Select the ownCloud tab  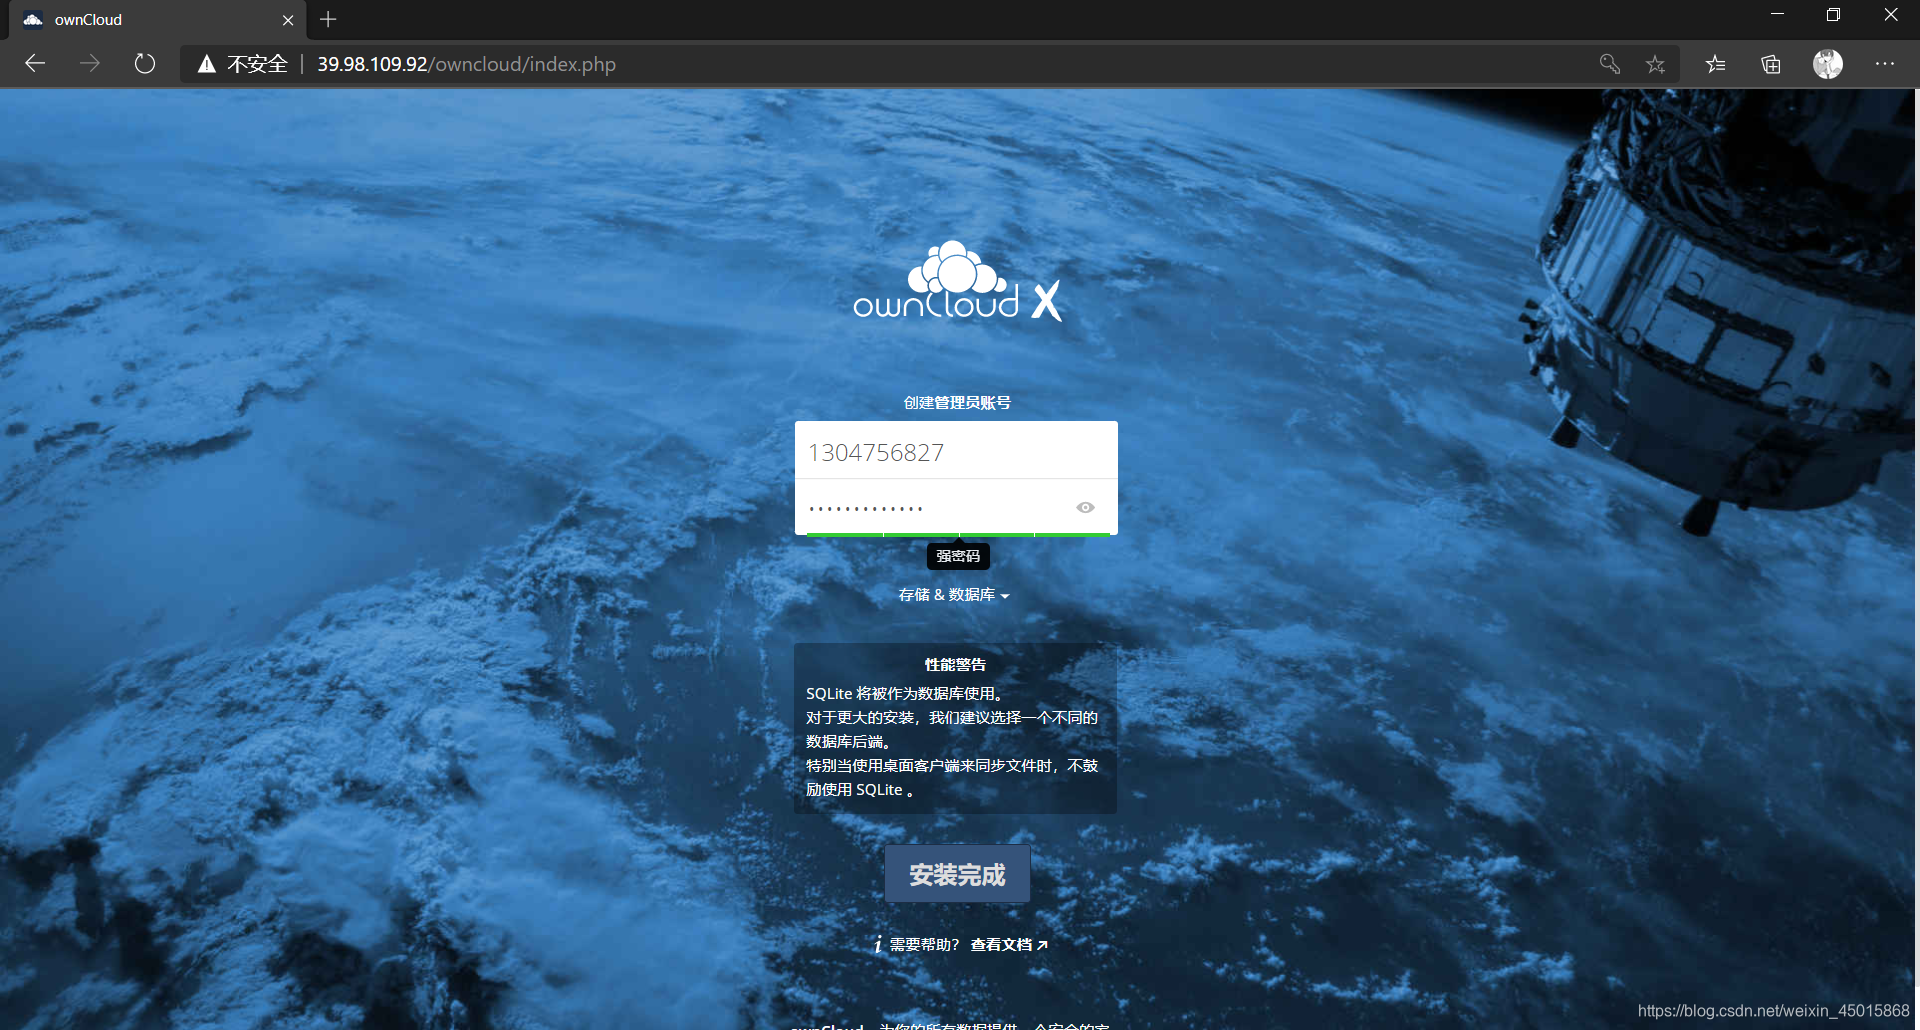pyautogui.click(x=159, y=20)
